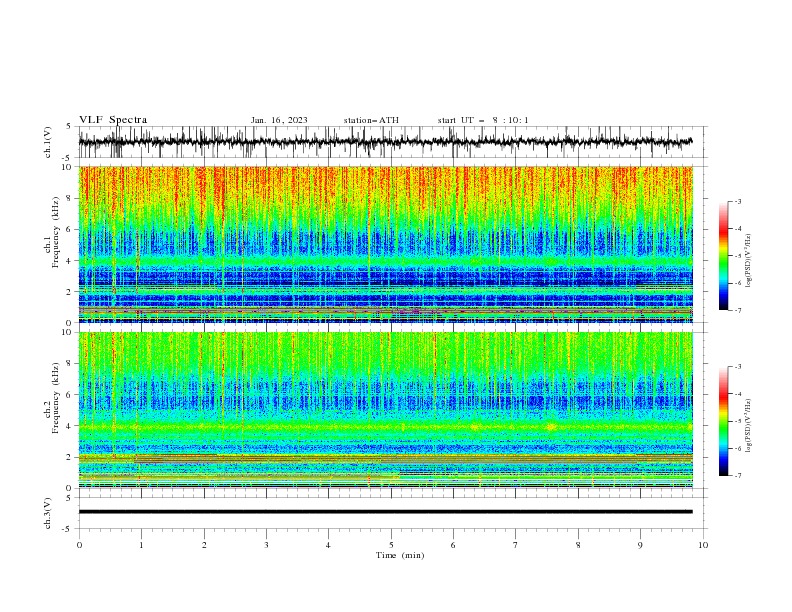Click the "-5" label on ch.2 color bar
Viewport: 792px width, 612px height.
coord(738,421)
